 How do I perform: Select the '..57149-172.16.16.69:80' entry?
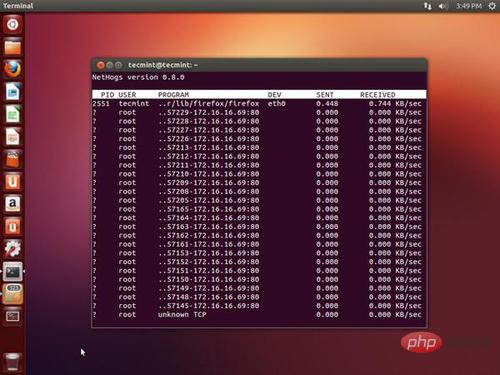209,288
